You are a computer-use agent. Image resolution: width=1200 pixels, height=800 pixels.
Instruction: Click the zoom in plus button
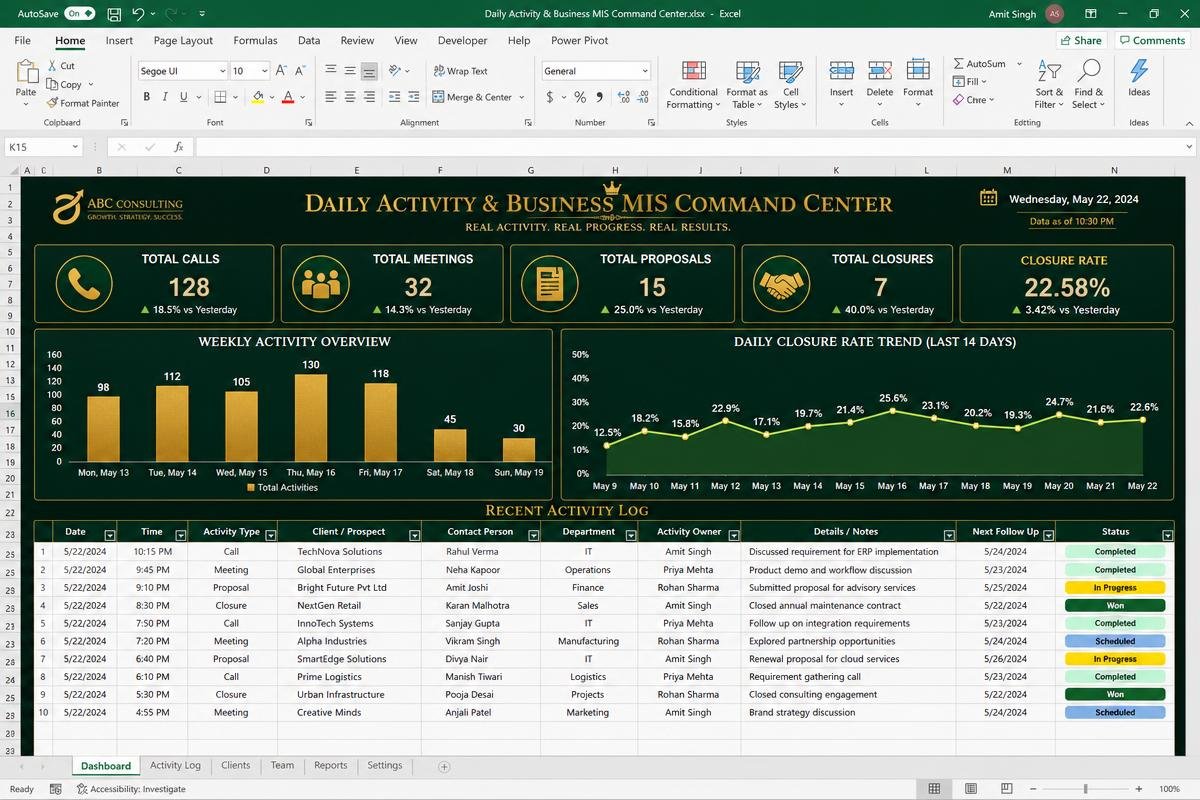pyautogui.click(x=1139, y=789)
